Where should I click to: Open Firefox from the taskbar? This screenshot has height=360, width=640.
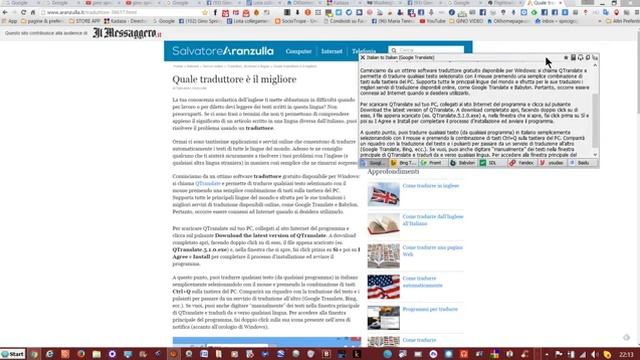coord(81,354)
